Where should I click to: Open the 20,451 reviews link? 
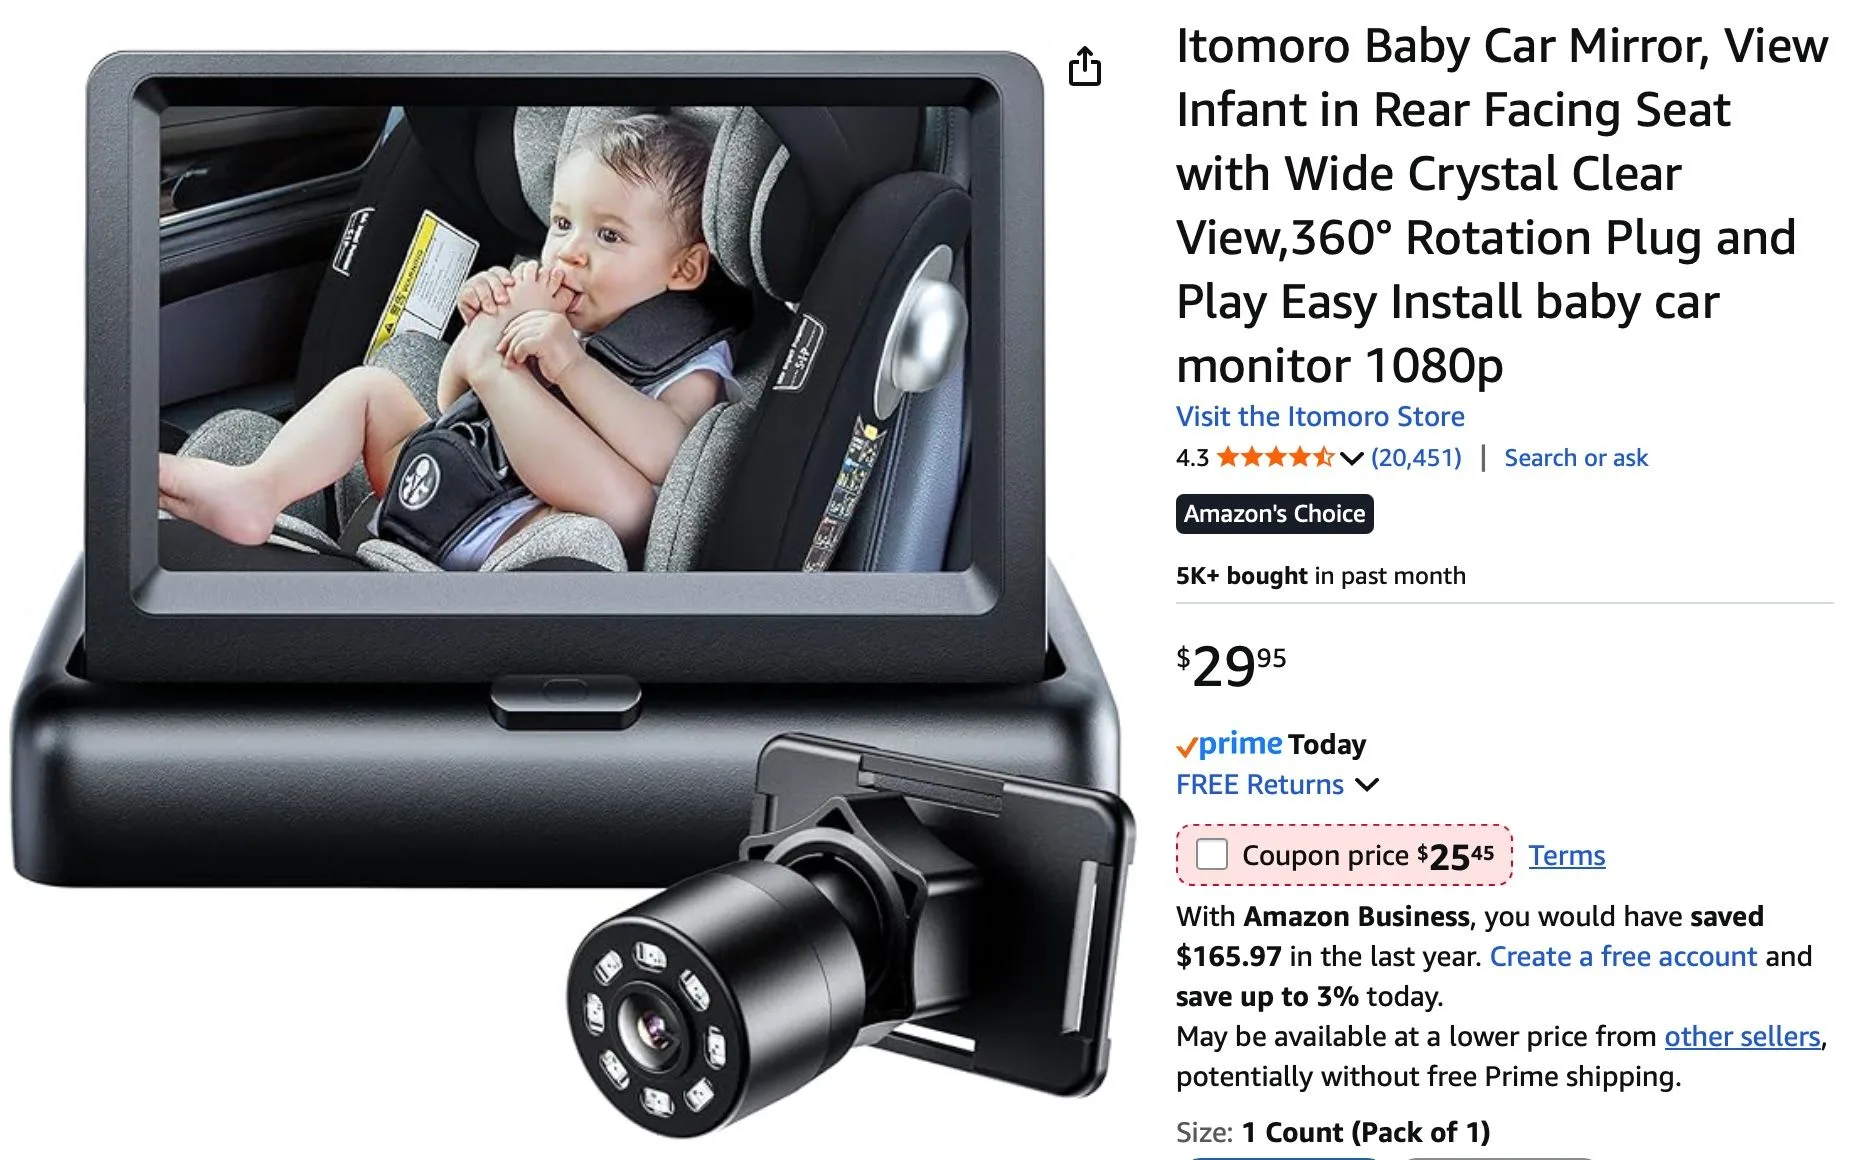[x=1416, y=458]
